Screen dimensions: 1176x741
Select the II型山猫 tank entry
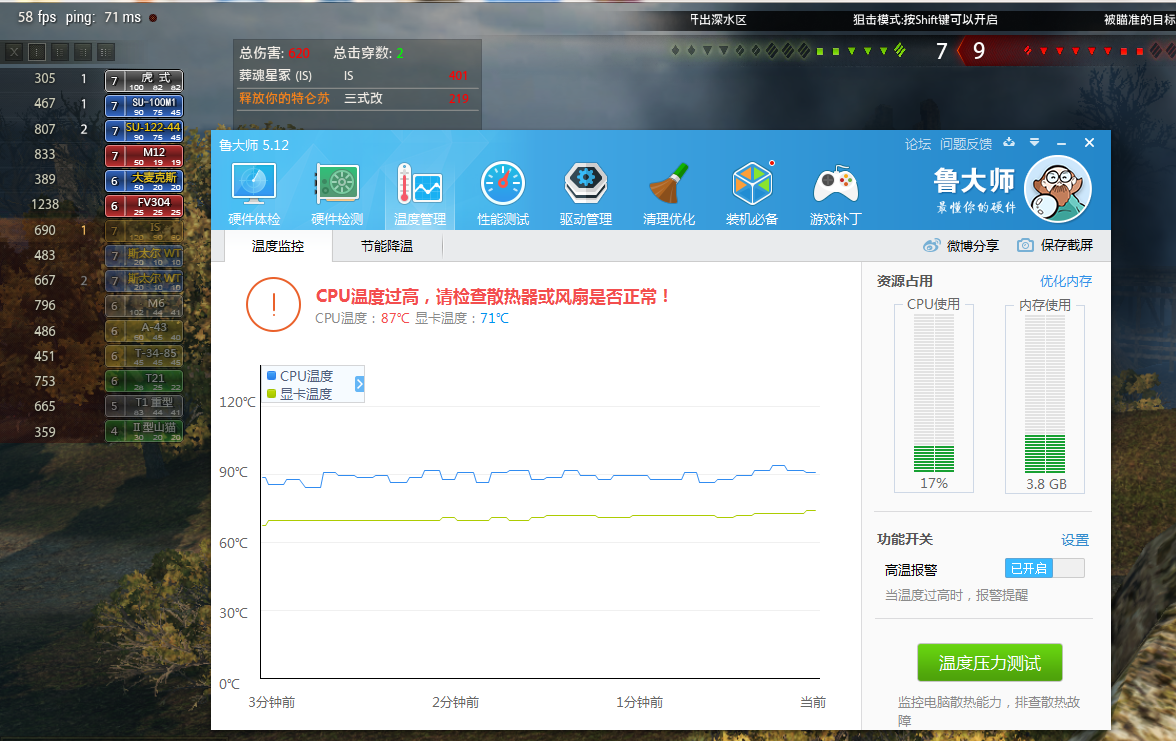[144, 431]
